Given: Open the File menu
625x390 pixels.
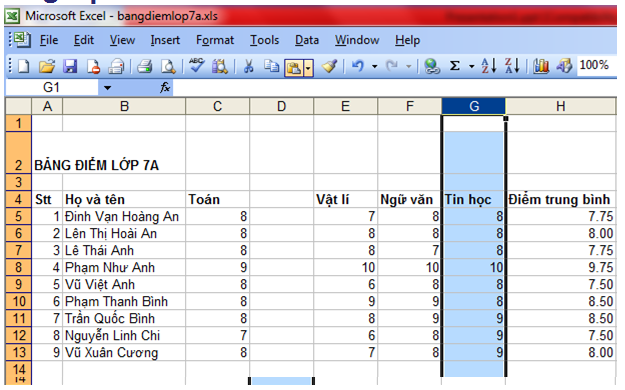Looking at the screenshot, I should [x=49, y=40].
